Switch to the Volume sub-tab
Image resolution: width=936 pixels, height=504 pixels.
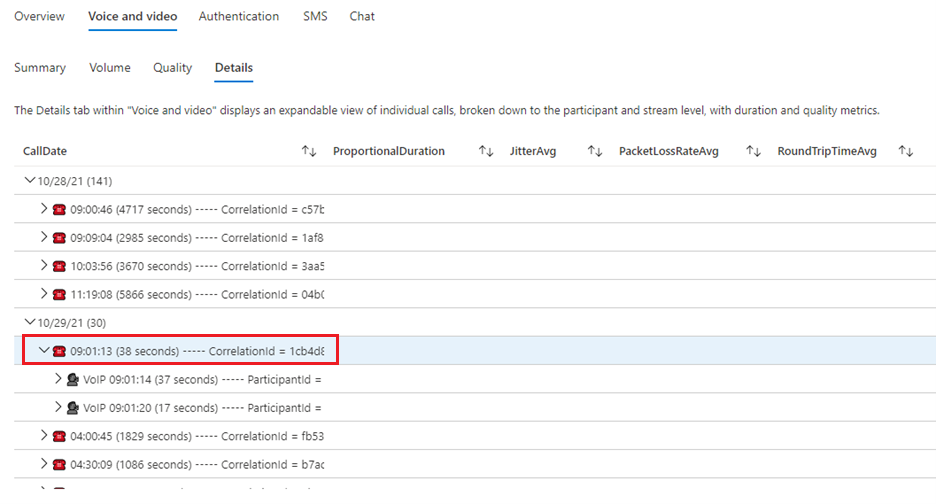point(110,67)
